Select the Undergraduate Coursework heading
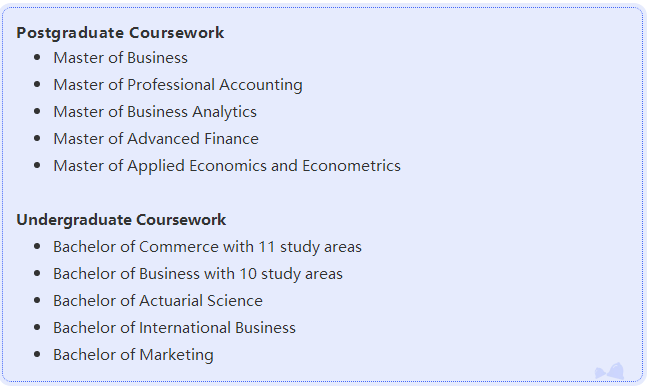The height and width of the screenshot is (386, 648). tap(121, 220)
